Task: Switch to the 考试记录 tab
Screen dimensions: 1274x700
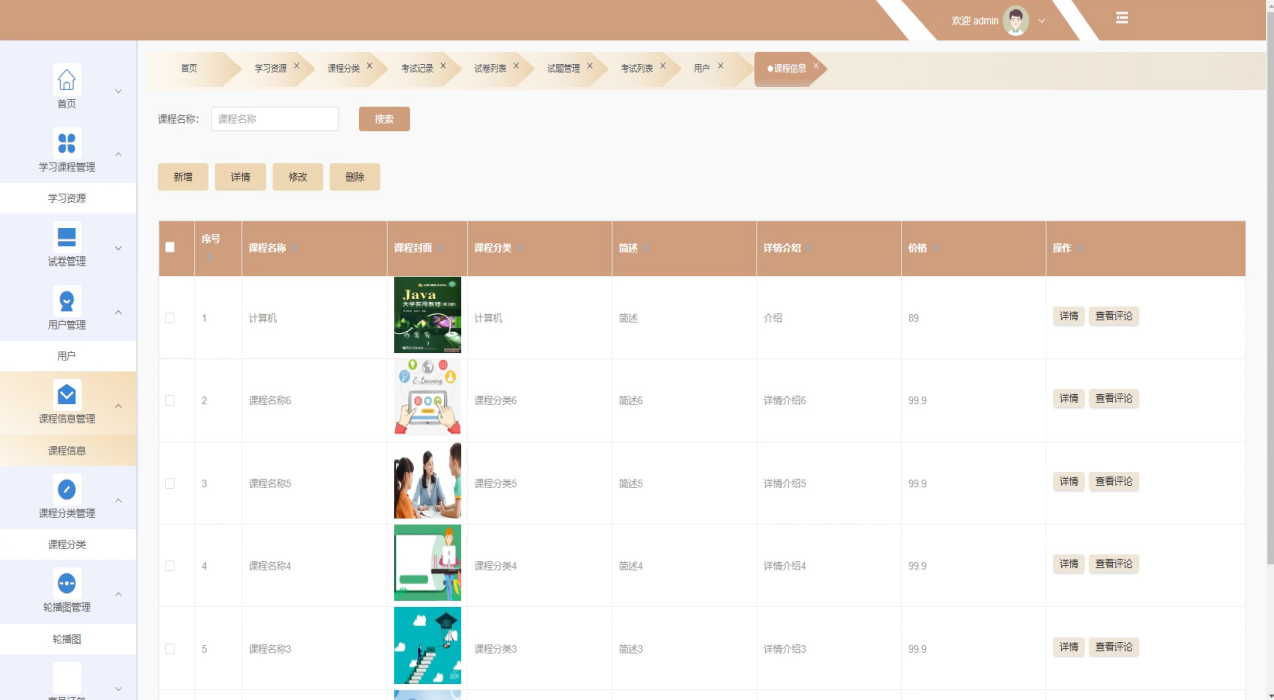Action: (x=417, y=69)
